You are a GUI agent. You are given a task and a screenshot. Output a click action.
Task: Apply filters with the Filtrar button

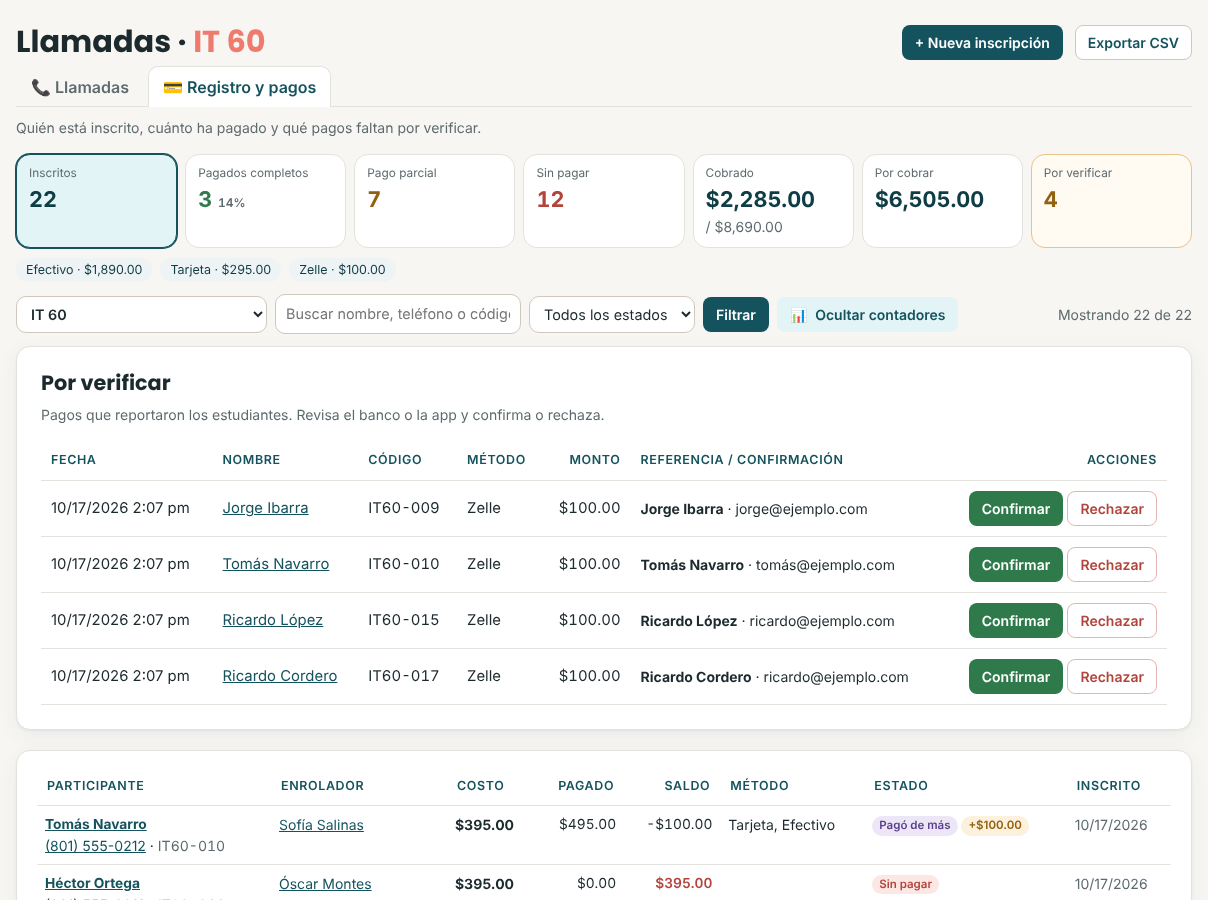pyautogui.click(x=736, y=314)
